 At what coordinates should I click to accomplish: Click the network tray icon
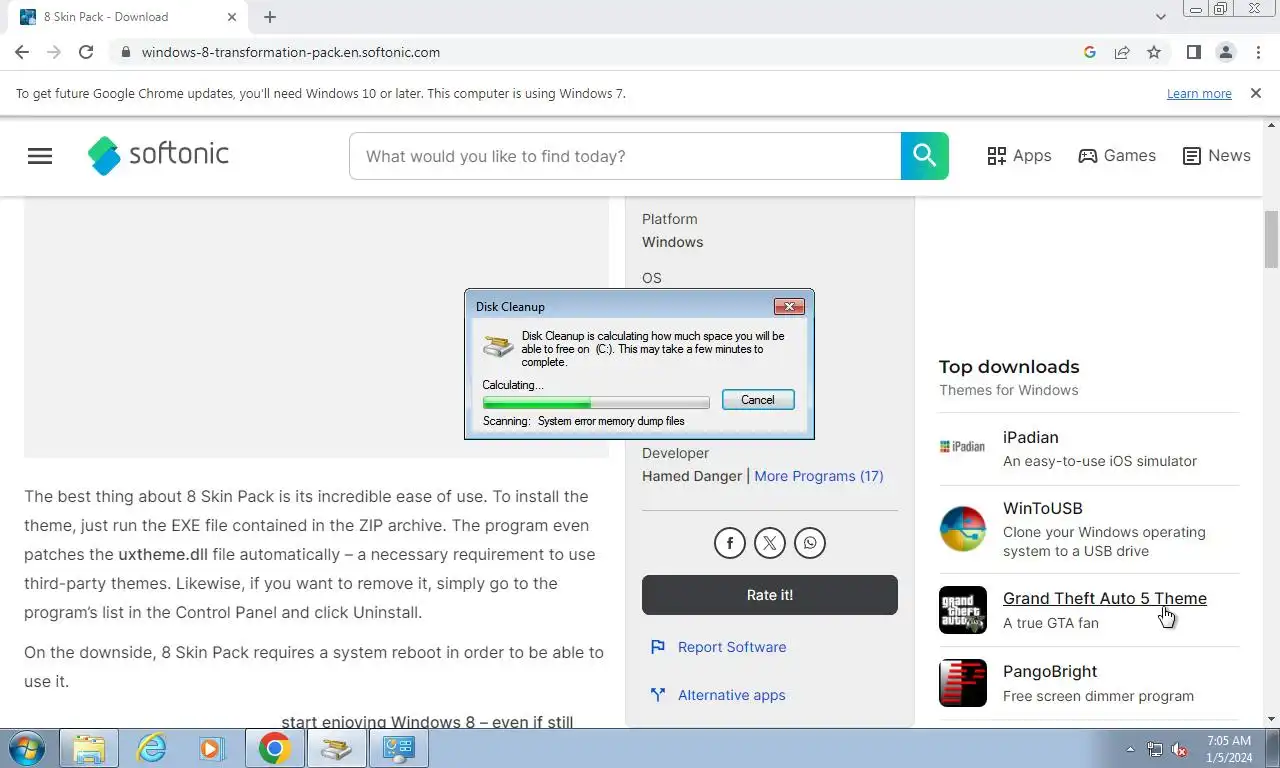(1155, 749)
